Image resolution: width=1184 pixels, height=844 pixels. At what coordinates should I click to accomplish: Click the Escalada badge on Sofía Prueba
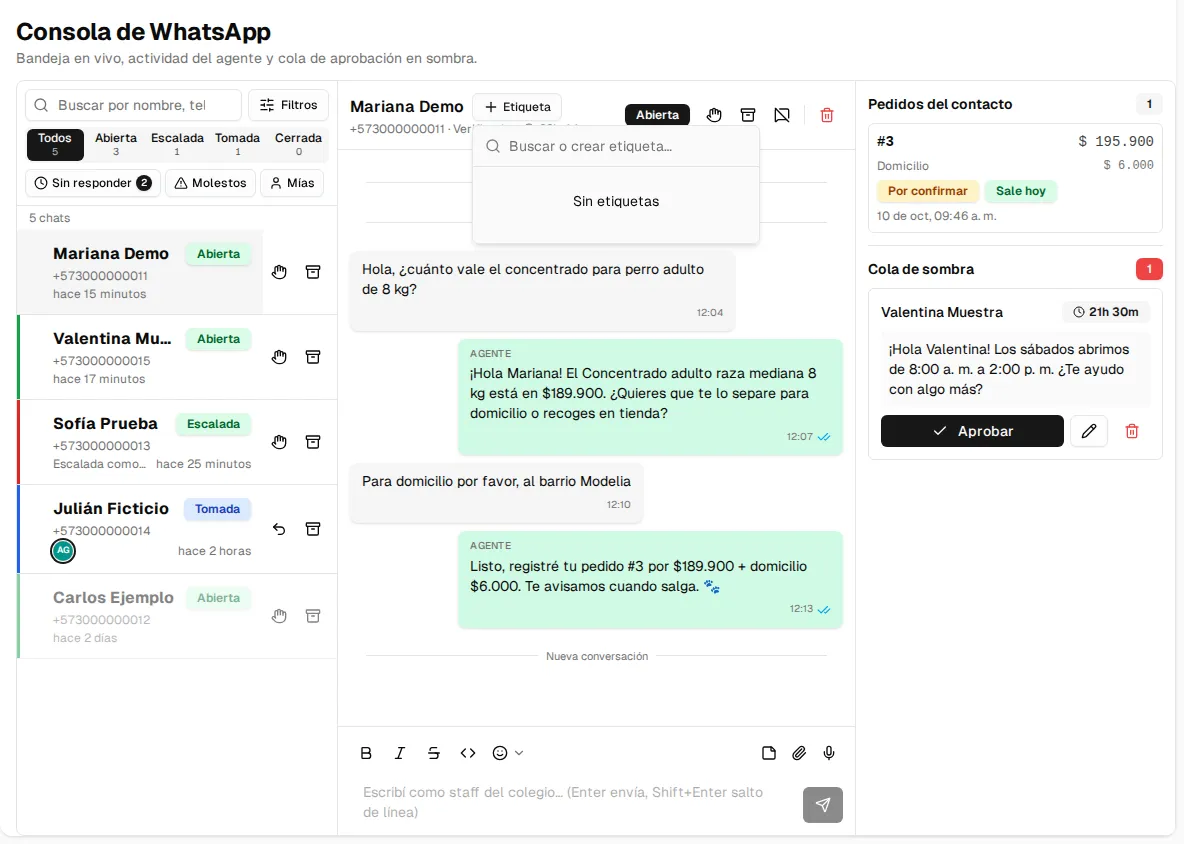click(214, 424)
